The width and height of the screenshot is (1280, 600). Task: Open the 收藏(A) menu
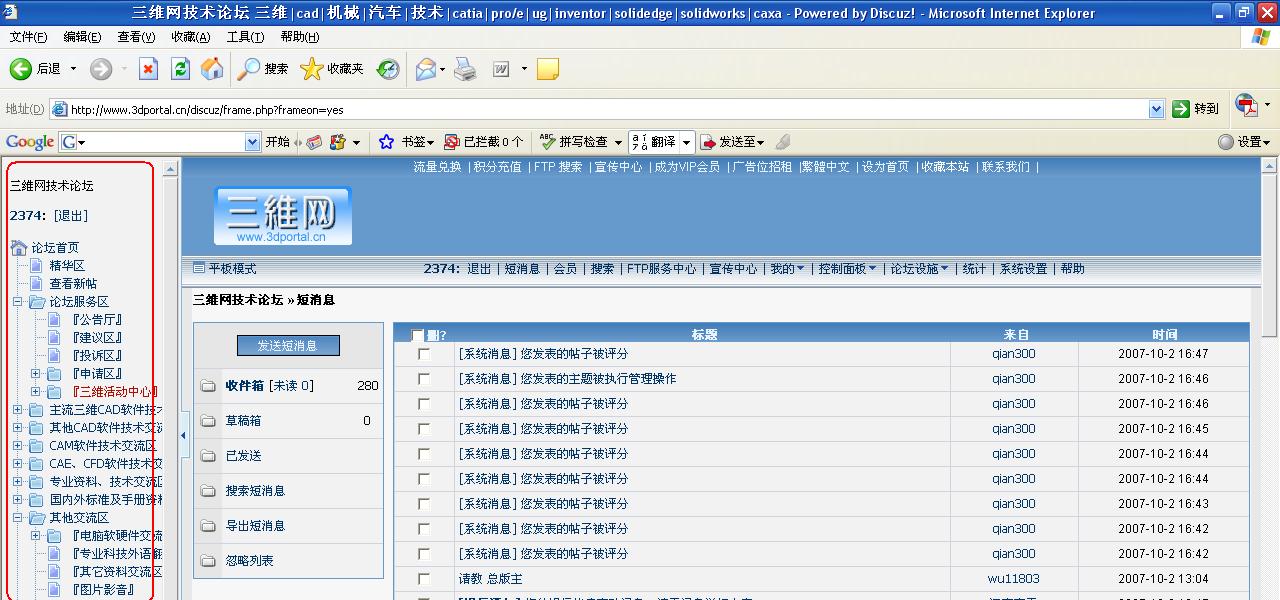(190, 37)
